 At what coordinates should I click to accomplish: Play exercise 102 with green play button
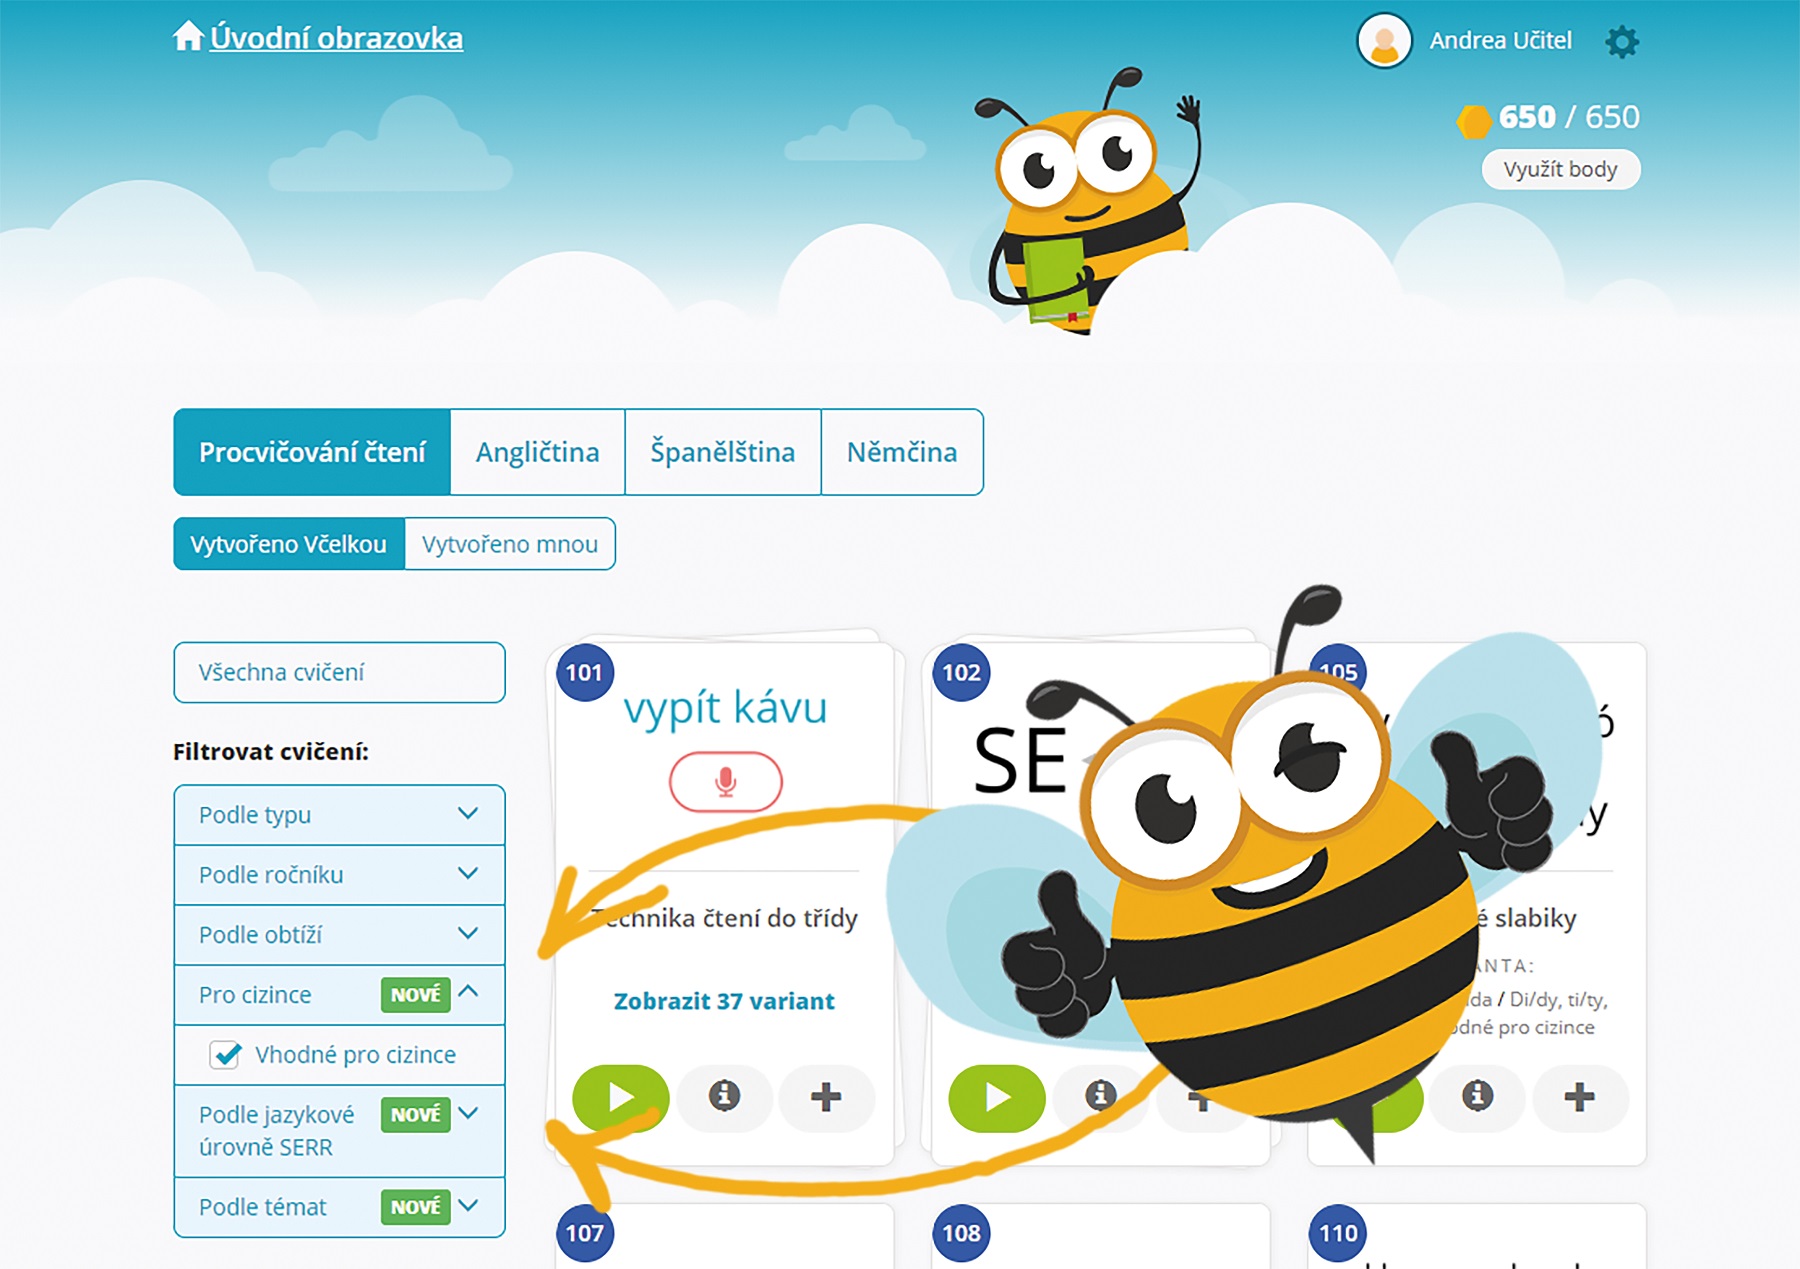tap(996, 1097)
